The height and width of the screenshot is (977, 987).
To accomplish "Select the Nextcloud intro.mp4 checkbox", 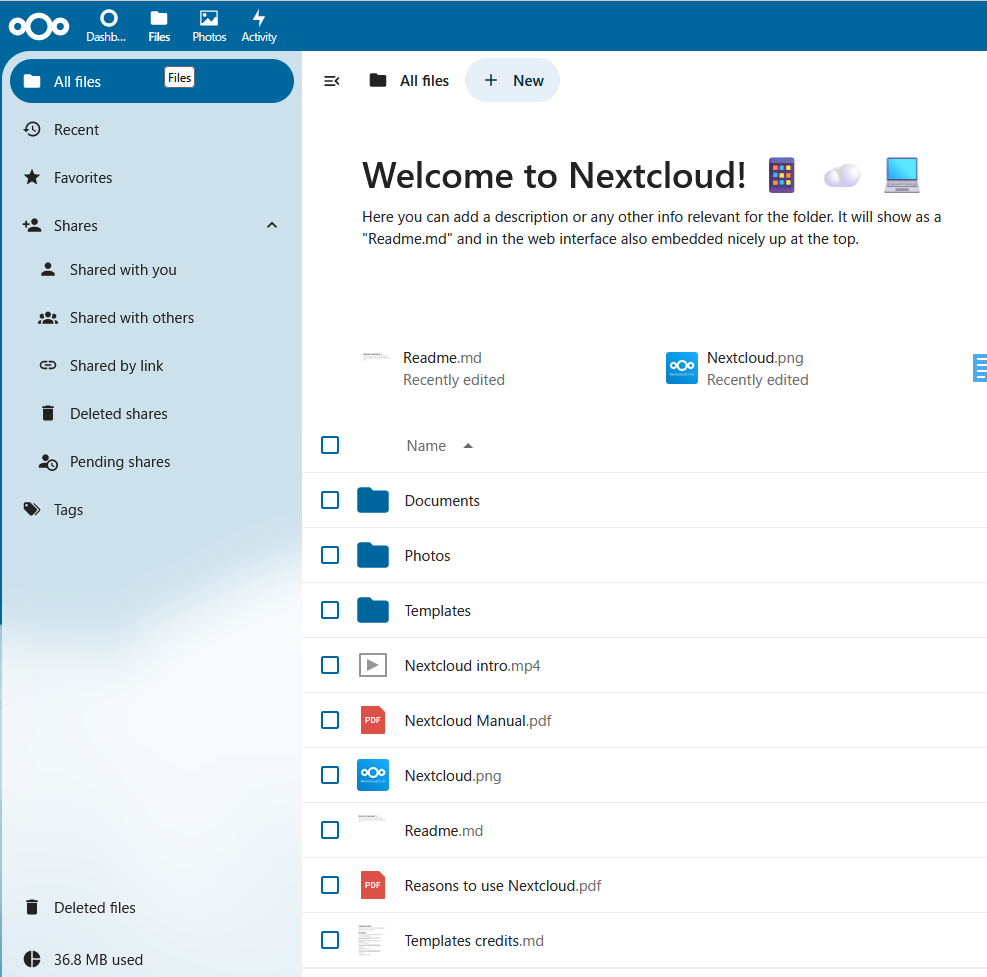I will (x=330, y=665).
